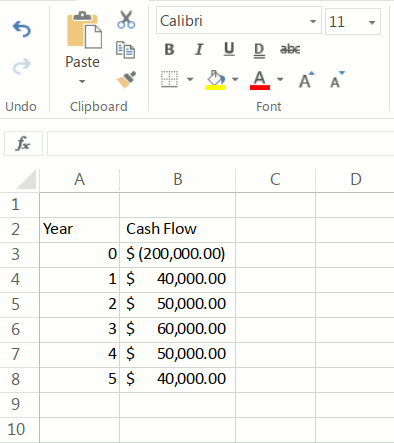
Task: Toggle Strikethrough abc formatting
Action: [290, 49]
